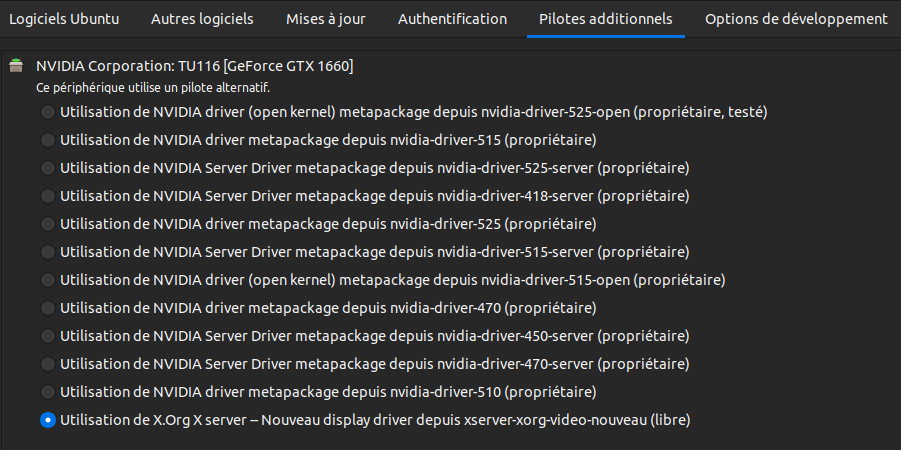Select nvidia-driver-525-open tested driver radio

(x=48, y=113)
